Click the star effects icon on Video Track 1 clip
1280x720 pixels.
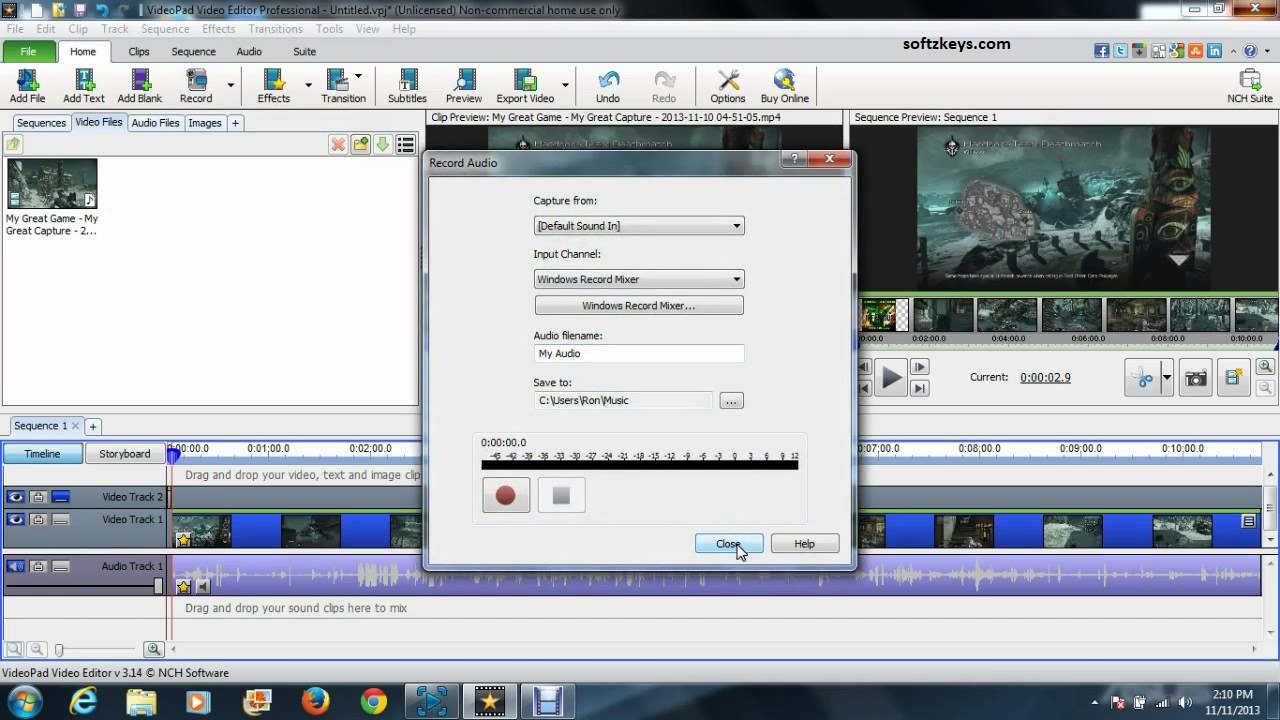click(x=184, y=540)
